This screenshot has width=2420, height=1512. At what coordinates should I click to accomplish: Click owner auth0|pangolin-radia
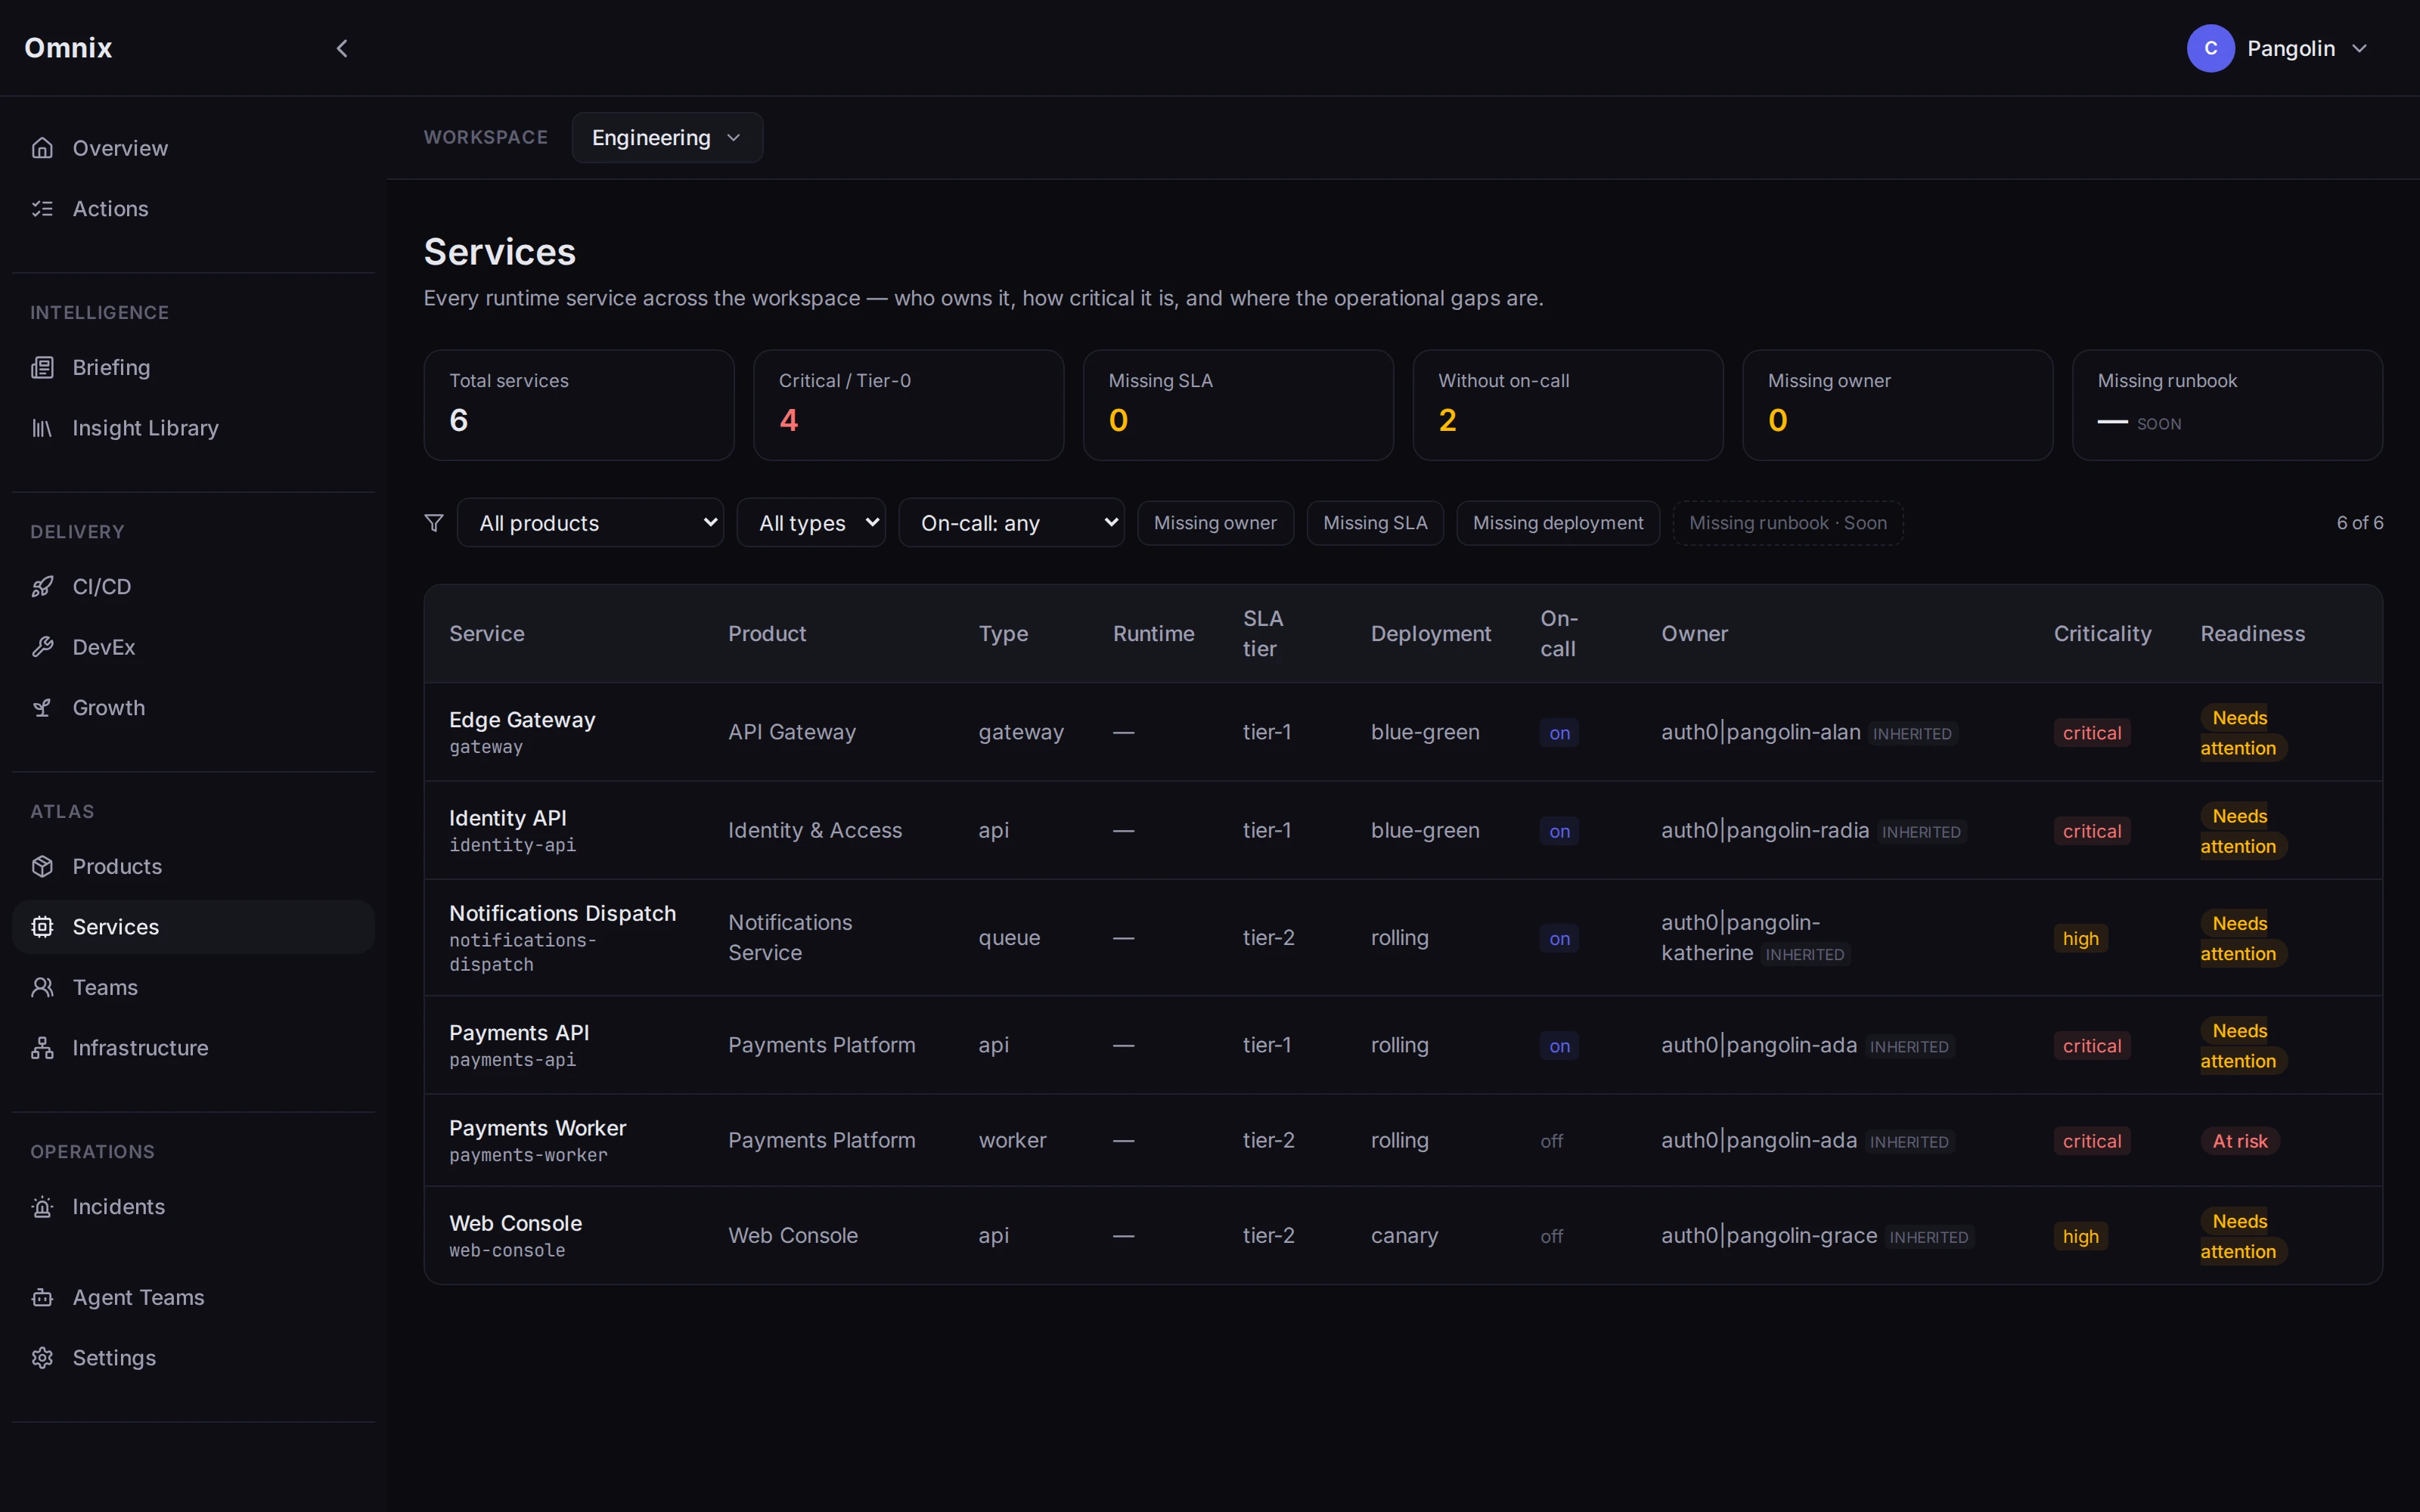click(x=1764, y=831)
